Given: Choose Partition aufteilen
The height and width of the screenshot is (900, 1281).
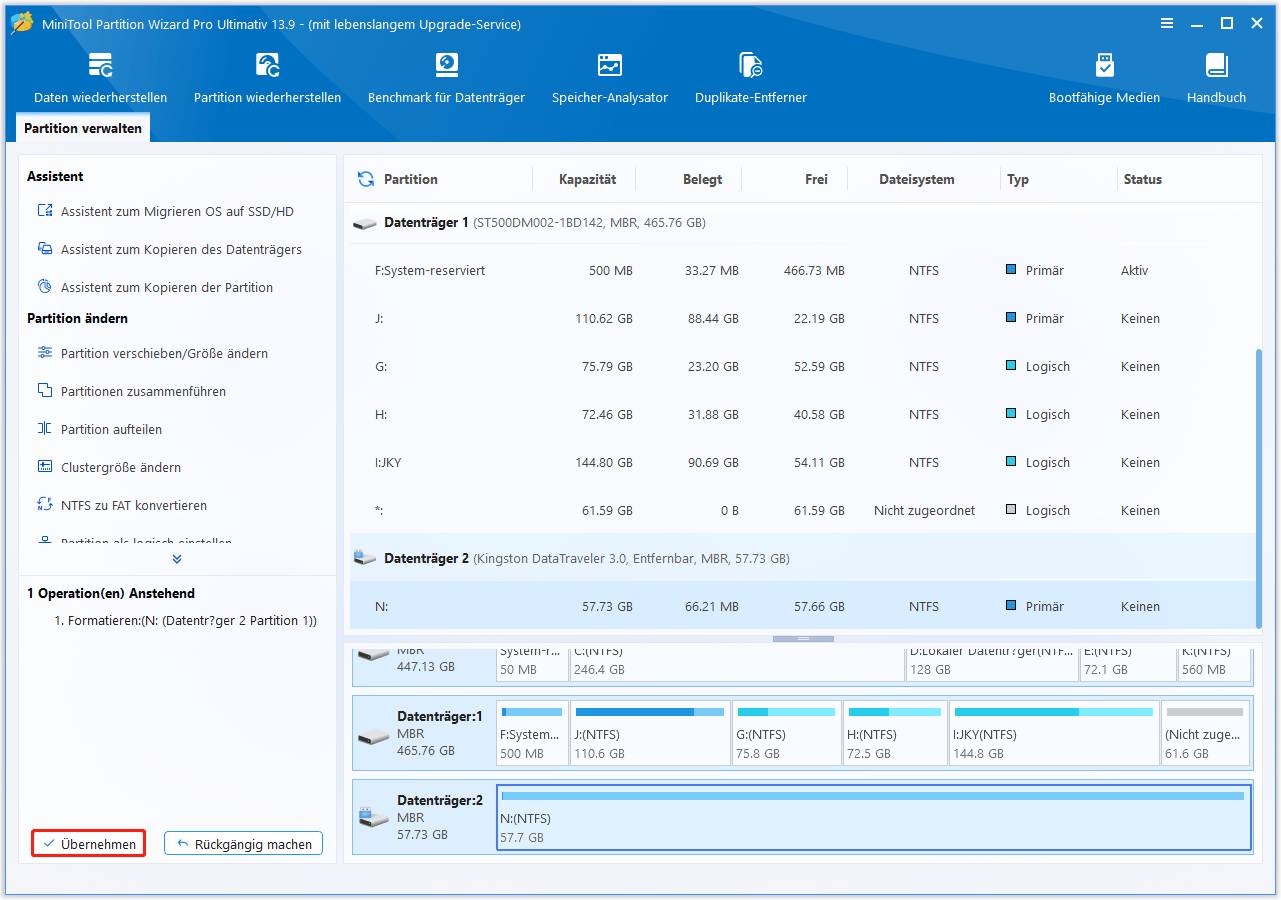Looking at the screenshot, I should pos(111,430).
